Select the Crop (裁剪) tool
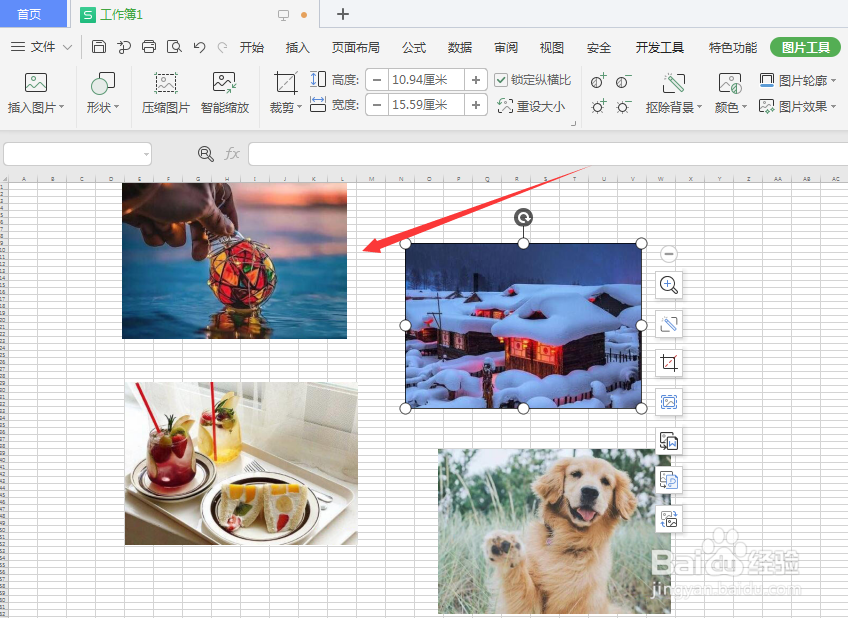Image resolution: width=848 pixels, height=618 pixels. point(285,83)
